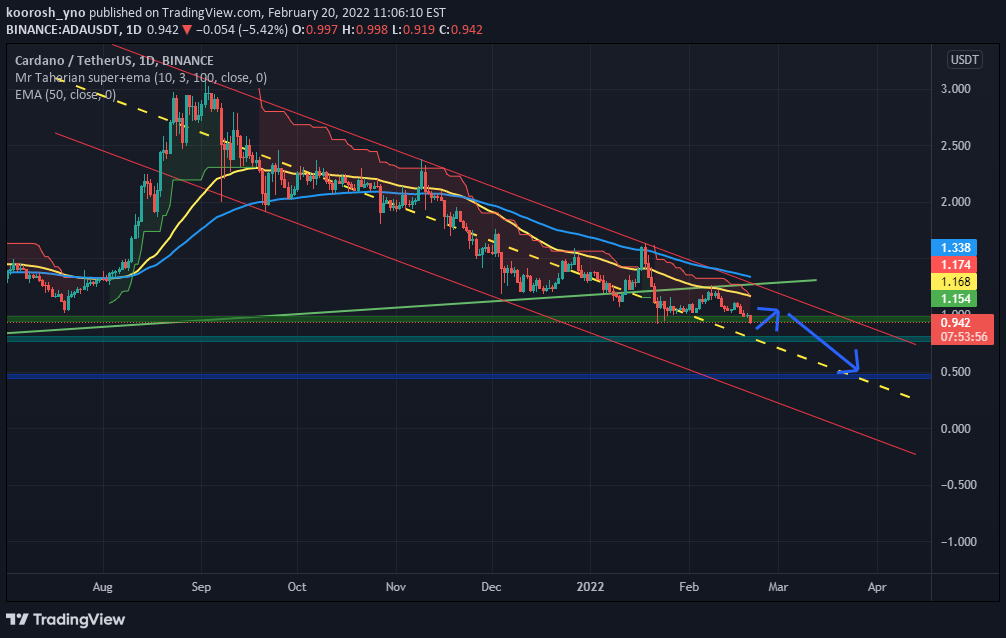Click the yellow 1.168 price label
Screen dimensions: 1006x638
coord(955,282)
